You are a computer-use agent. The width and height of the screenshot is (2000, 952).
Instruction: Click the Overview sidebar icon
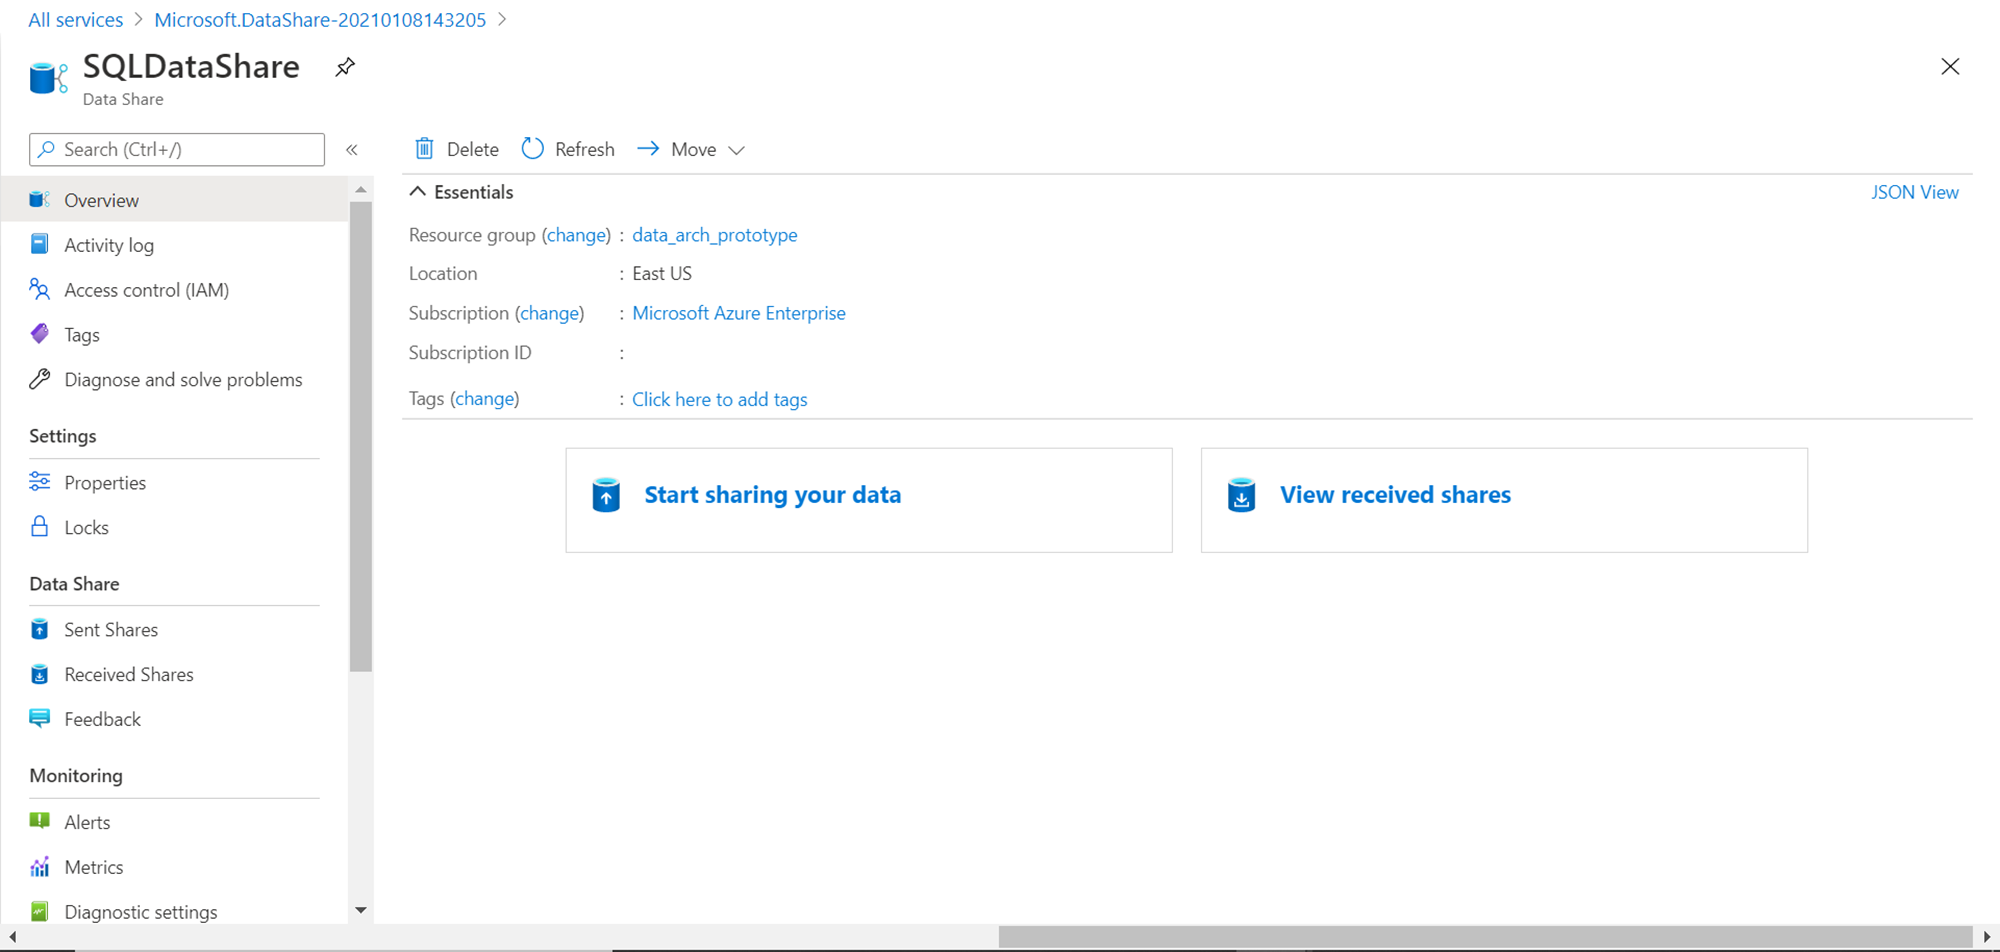pyautogui.click(x=40, y=200)
